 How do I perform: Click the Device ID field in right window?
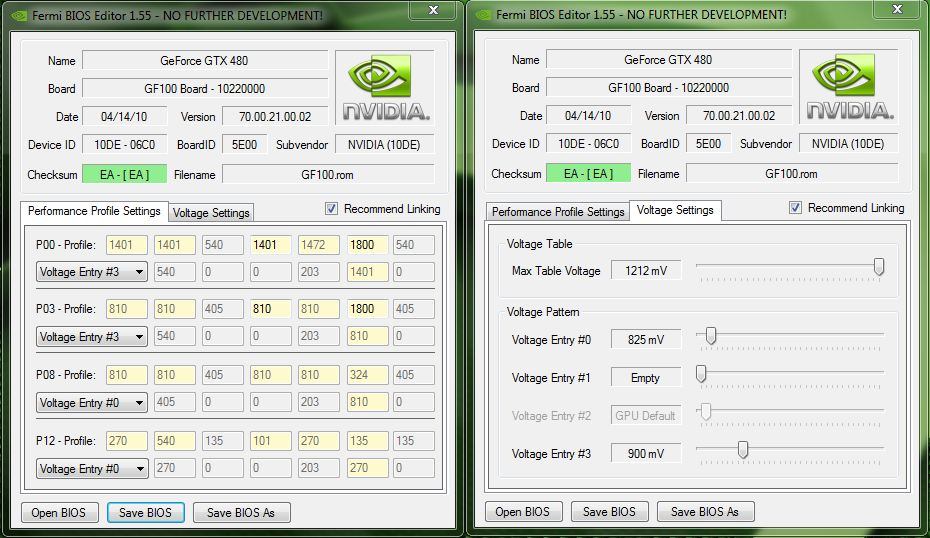click(588, 144)
